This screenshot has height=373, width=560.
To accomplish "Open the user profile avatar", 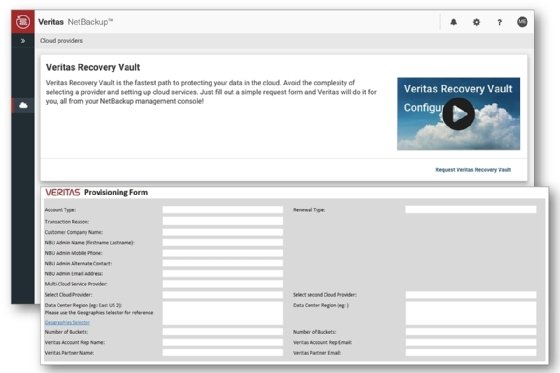I will click(522, 22).
